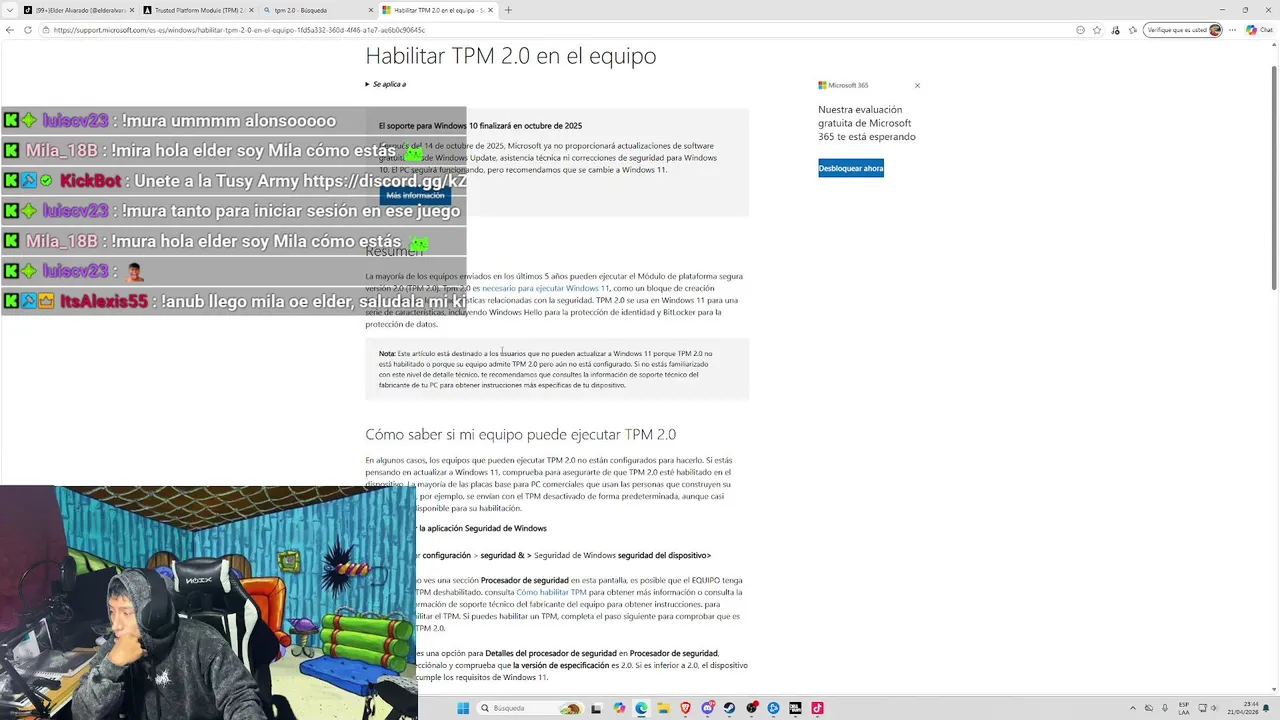Click the Verifique que es usted profile button
The width and height of the screenshot is (1280, 720).
pos(1184,30)
